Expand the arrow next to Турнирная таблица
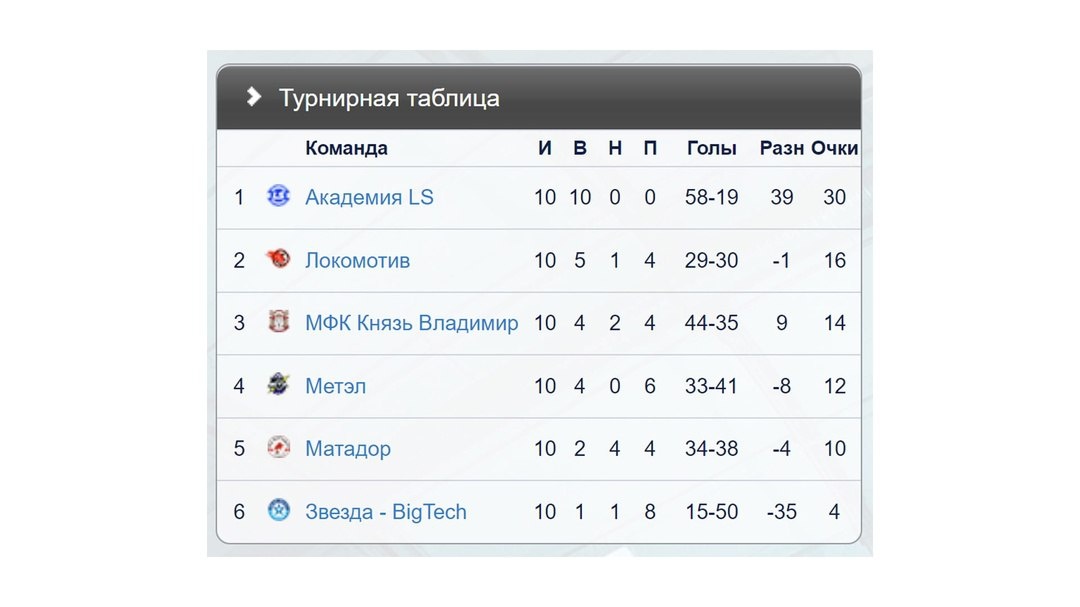The image size is (1080, 607). [253, 96]
